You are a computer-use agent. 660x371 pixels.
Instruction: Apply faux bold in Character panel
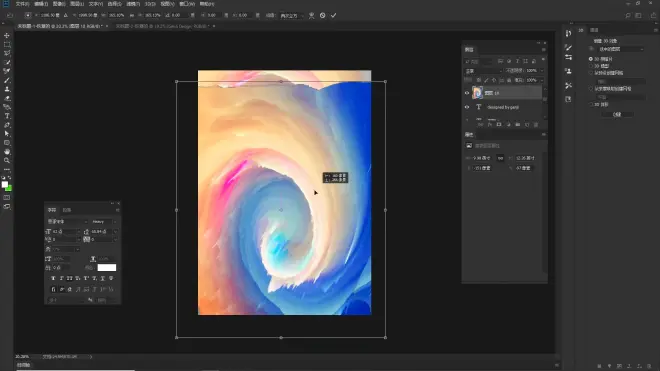[53, 278]
